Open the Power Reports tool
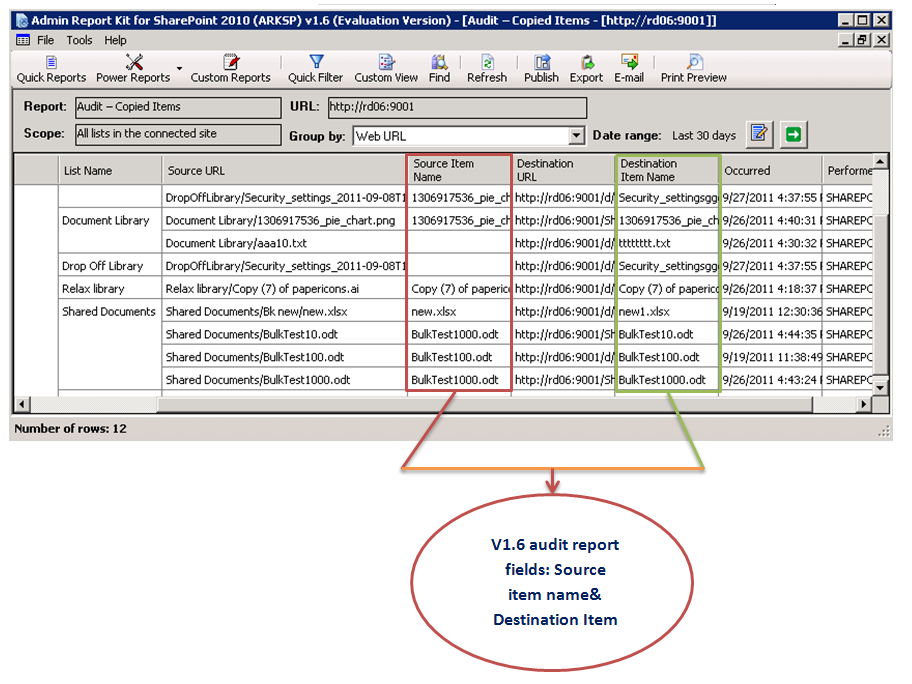Screen dimensions: 912x684 pyautogui.click(x=133, y=70)
